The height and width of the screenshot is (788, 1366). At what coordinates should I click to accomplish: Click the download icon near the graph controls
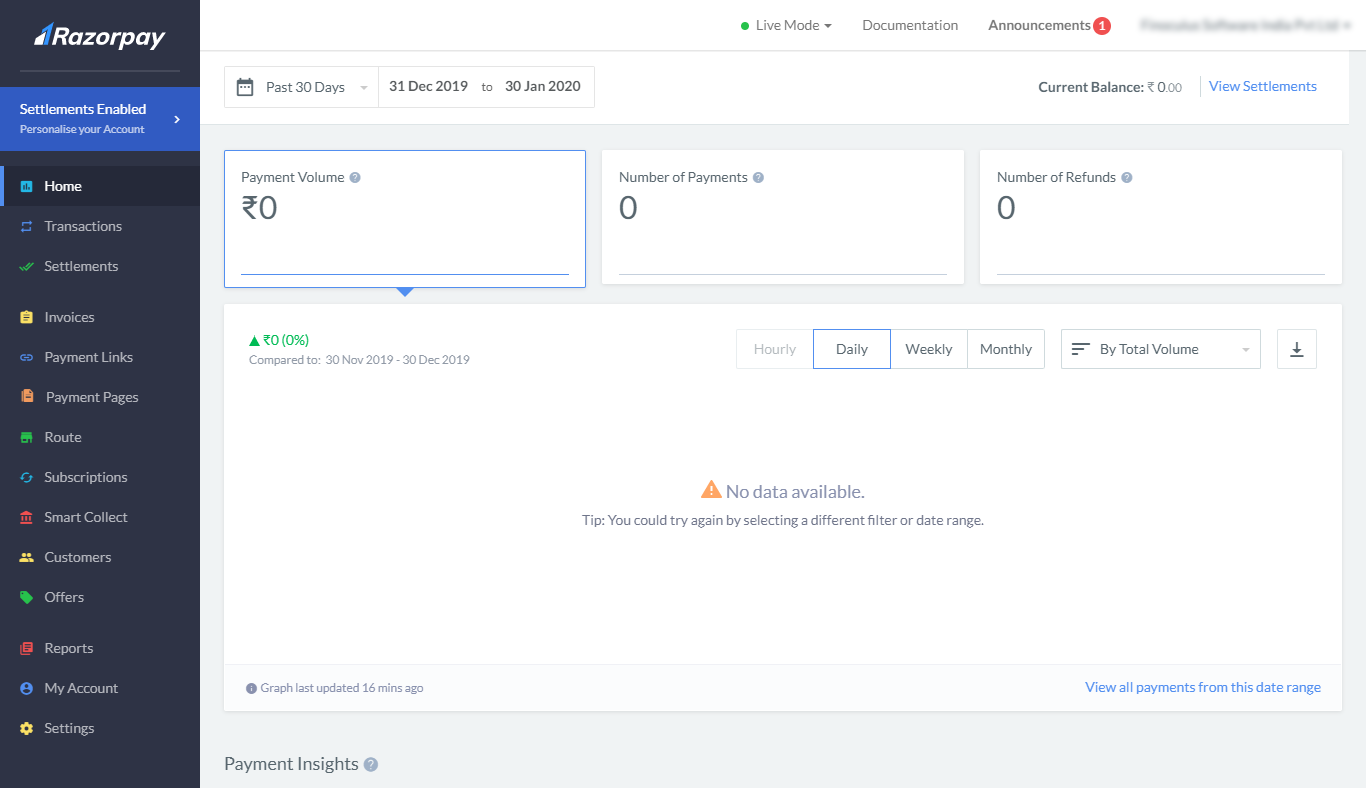1297,349
